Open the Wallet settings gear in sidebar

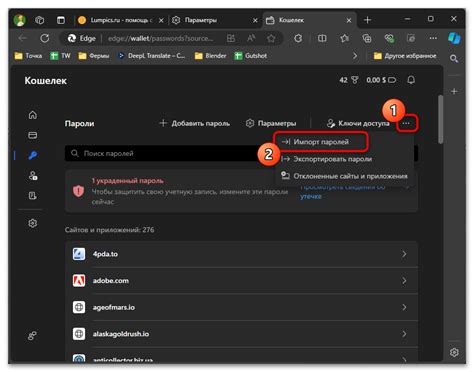pos(33,223)
